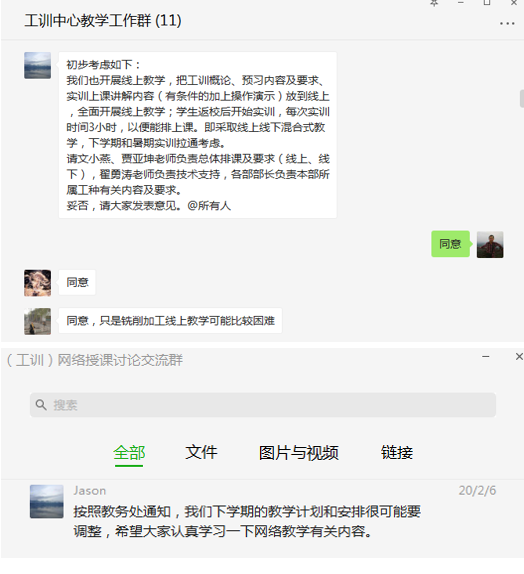Image resolution: width=524 pixels, height=574 pixels.
Task: Pin the chat window on top
Action: coord(434,3)
